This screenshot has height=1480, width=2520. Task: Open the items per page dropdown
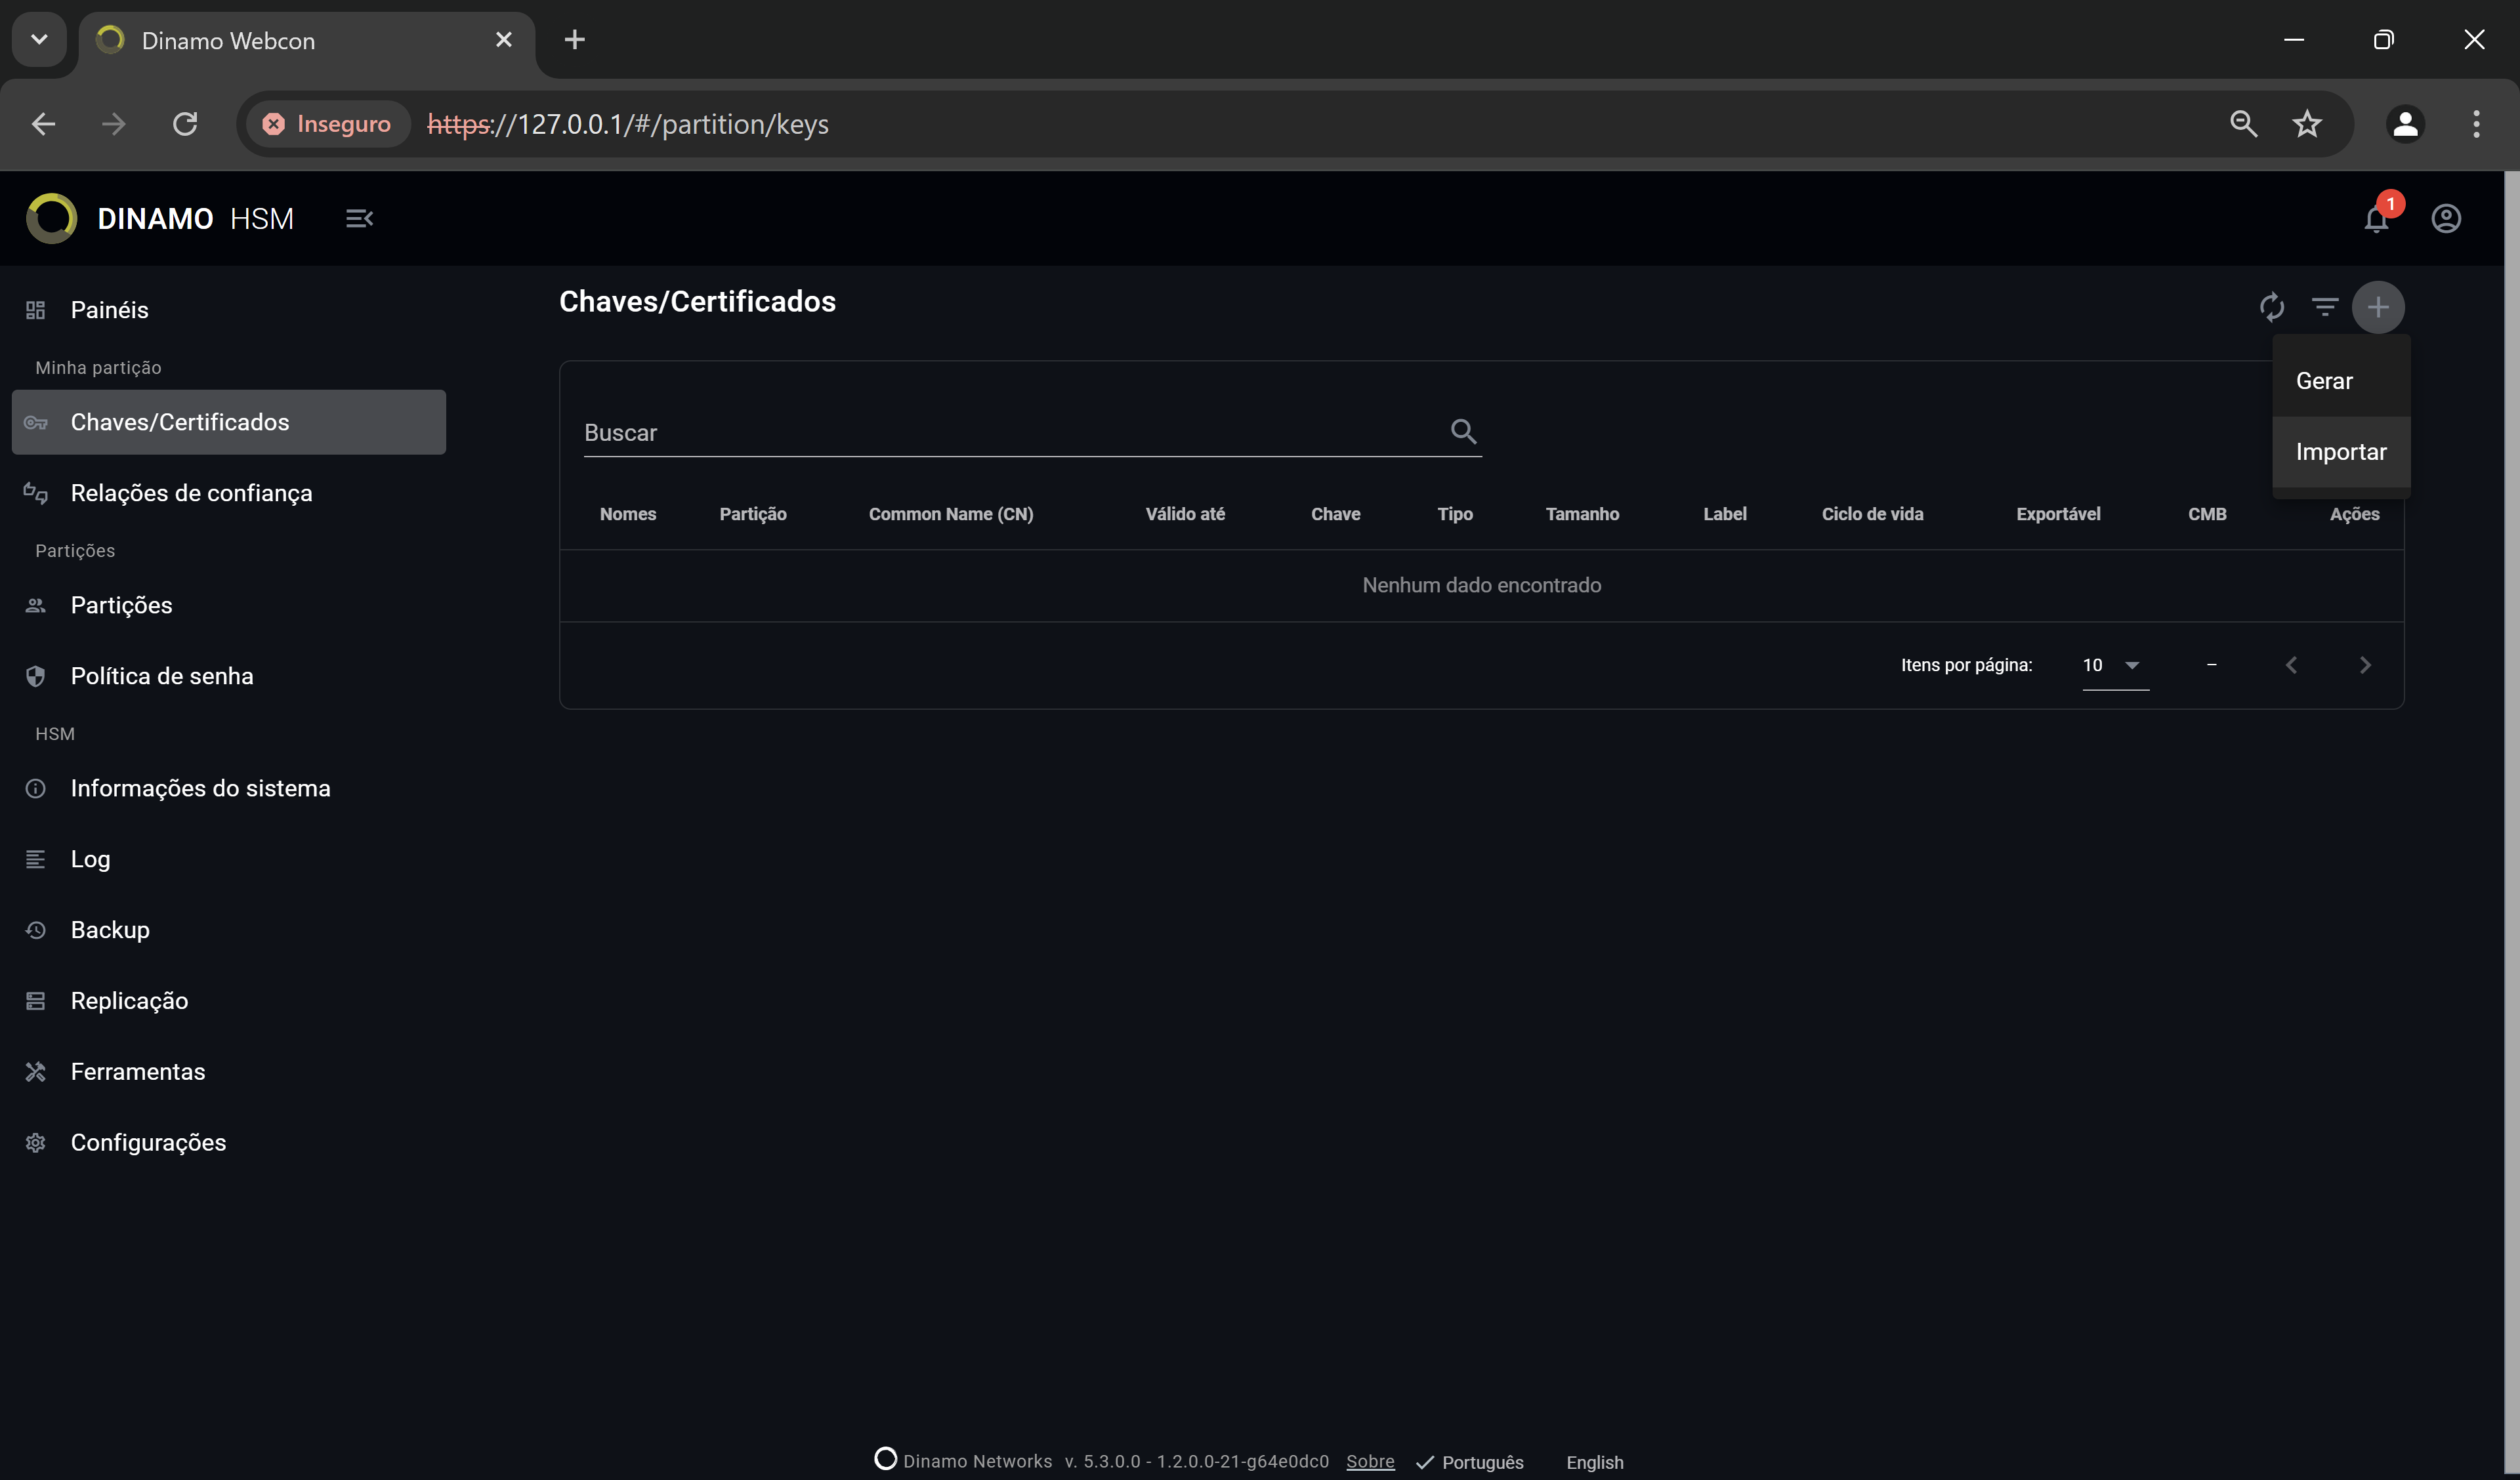pyautogui.click(x=2115, y=665)
